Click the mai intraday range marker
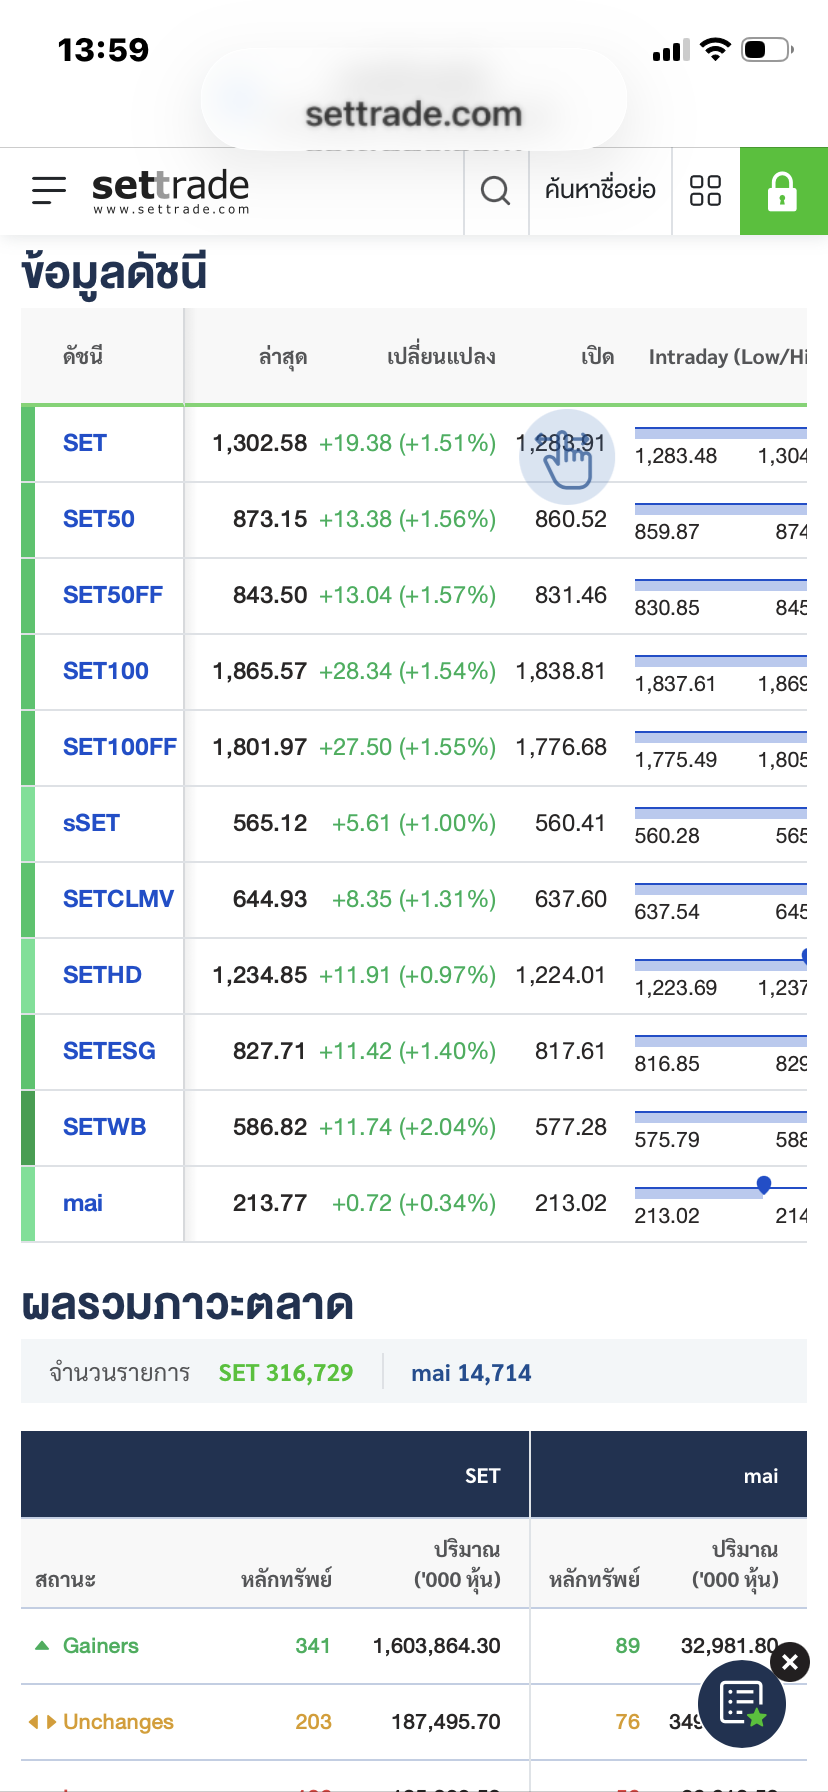 (764, 1185)
